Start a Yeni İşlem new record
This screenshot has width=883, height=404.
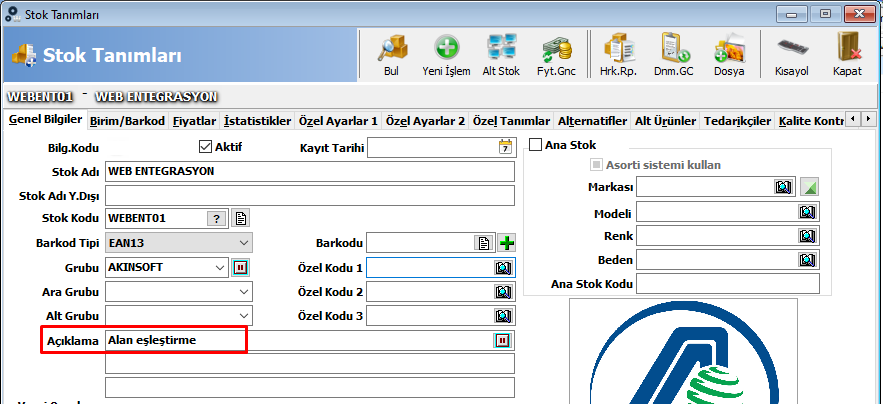[x=446, y=55]
